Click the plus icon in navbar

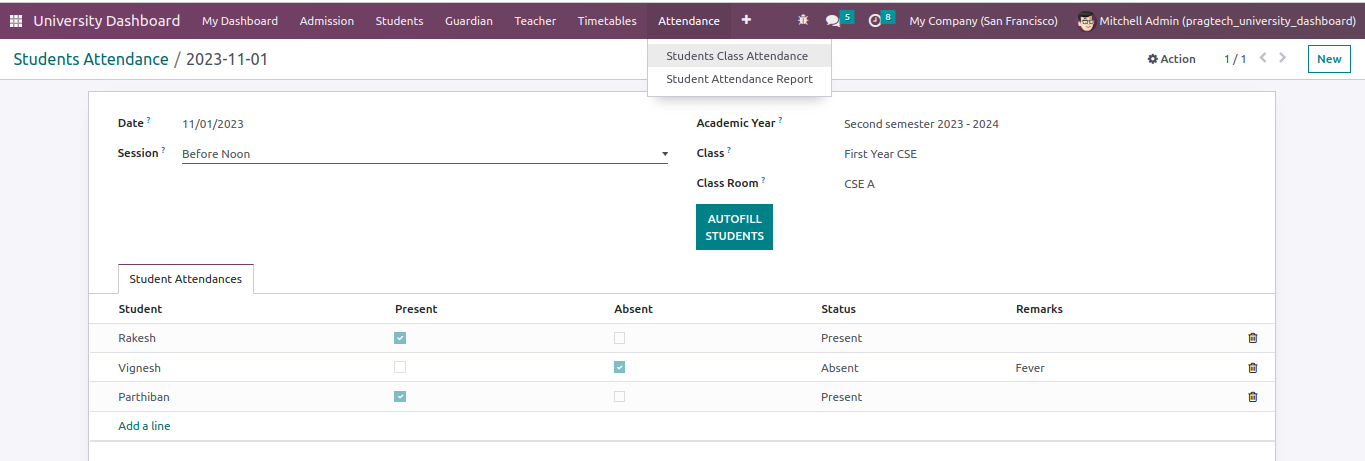click(x=746, y=20)
